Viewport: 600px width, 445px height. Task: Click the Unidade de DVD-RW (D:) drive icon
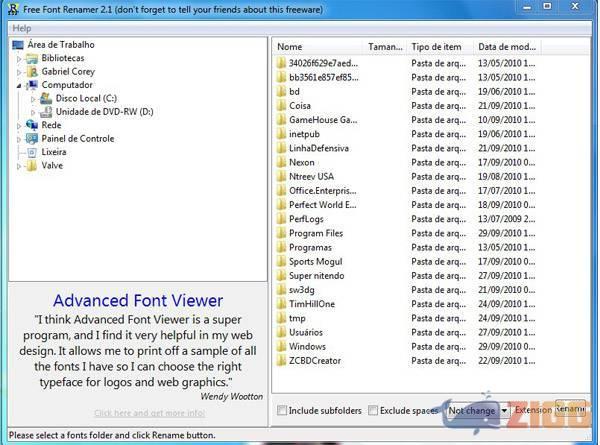tap(46, 112)
